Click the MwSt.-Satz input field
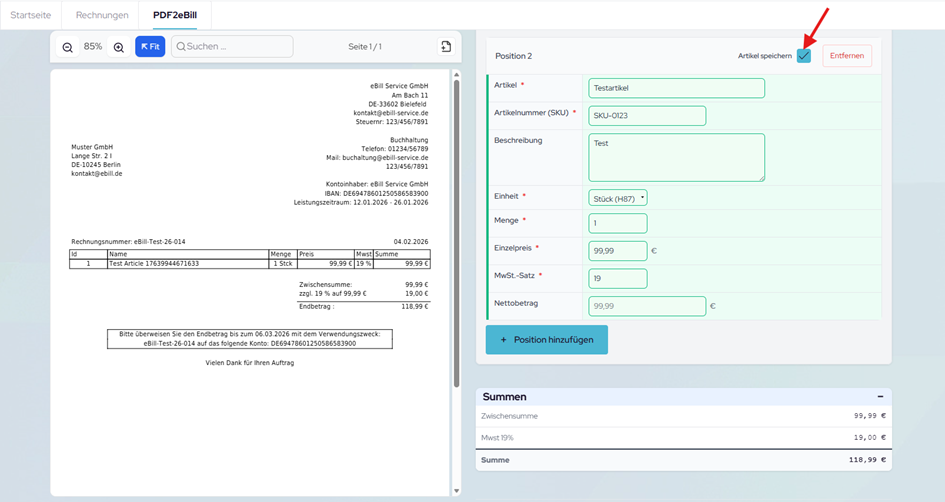This screenshot has height=502, width=945. [x=617, y=279]
